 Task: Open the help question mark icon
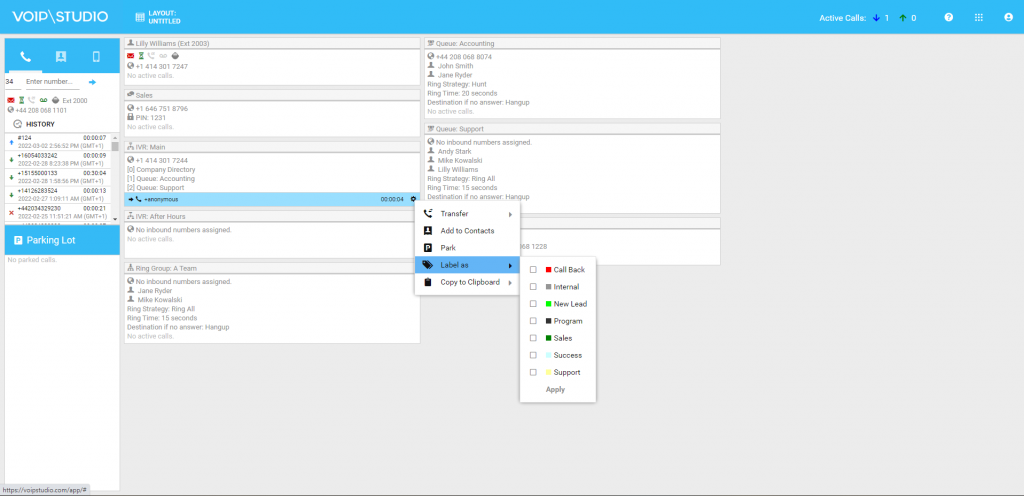point(948,18)
